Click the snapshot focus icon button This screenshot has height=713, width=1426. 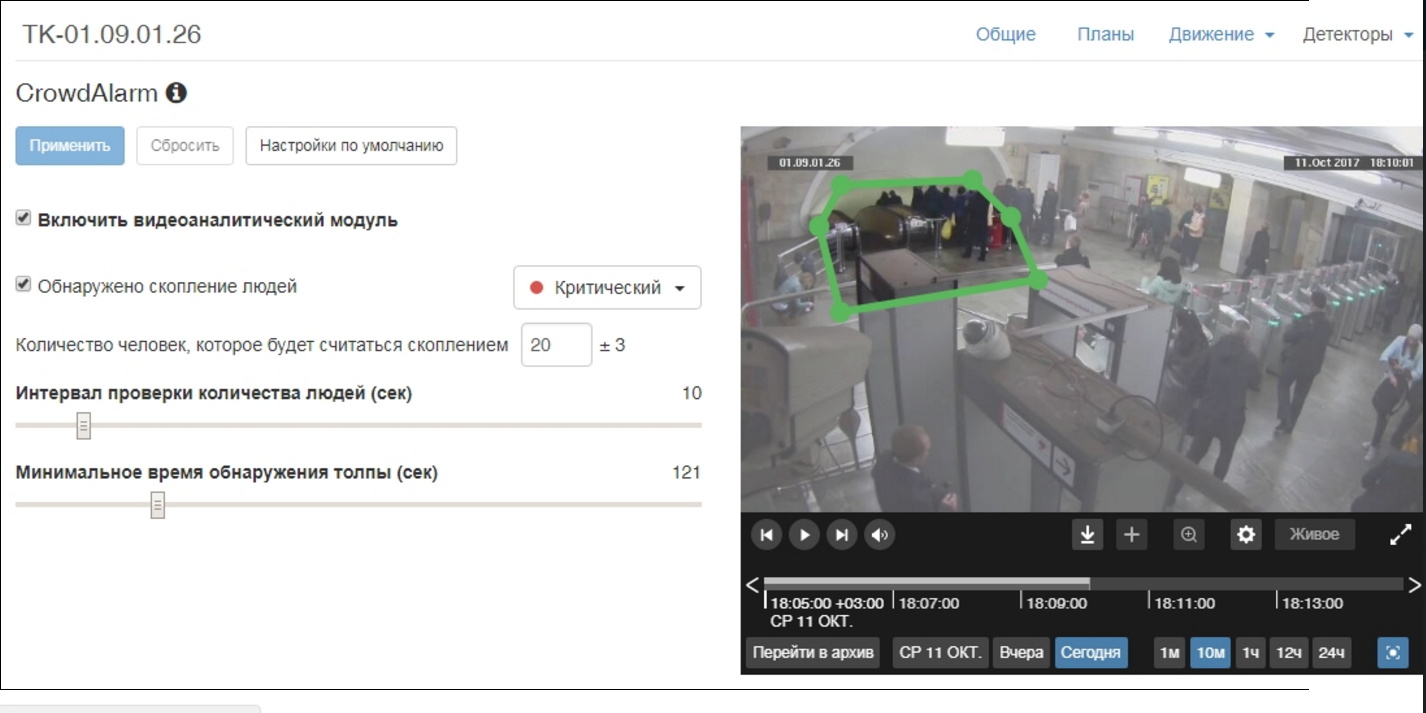point(1393,653)
